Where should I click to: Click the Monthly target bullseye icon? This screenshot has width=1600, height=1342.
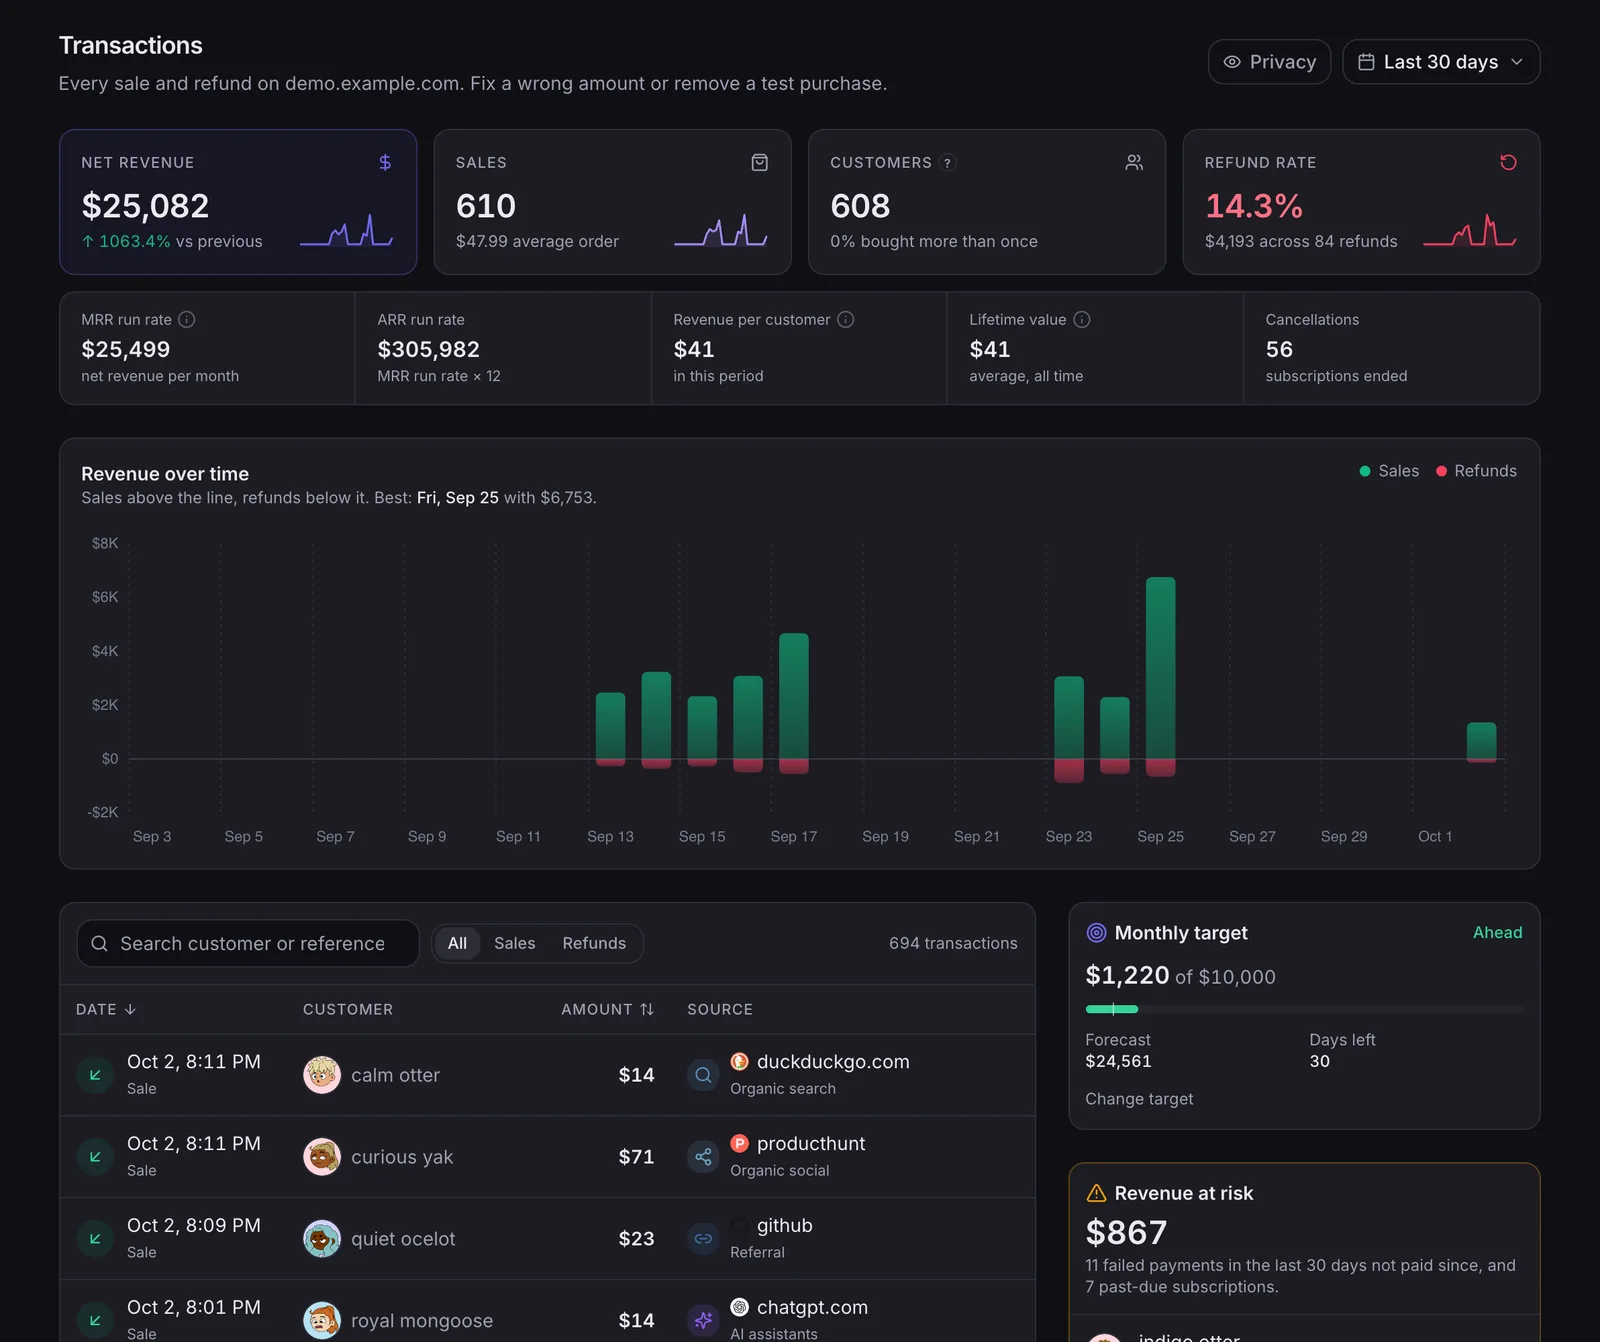pos(1096,933)
